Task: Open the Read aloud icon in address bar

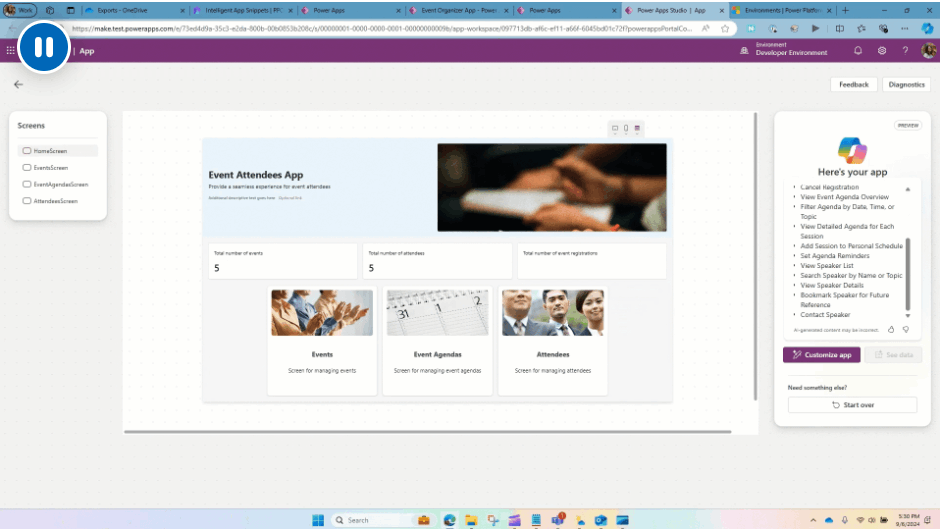Action: [x=706, y=28]
